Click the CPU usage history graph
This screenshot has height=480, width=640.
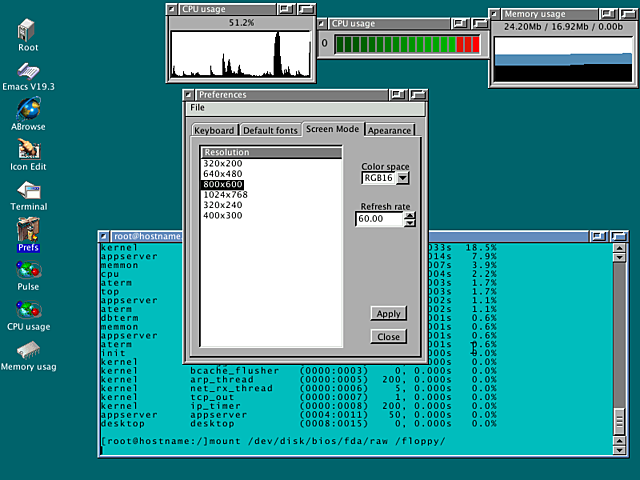tap(241, 54)
